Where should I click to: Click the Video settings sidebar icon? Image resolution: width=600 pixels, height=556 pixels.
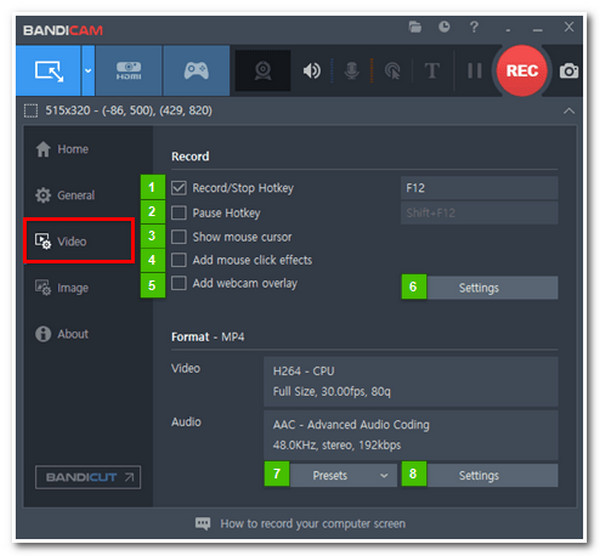coord(43,241)
